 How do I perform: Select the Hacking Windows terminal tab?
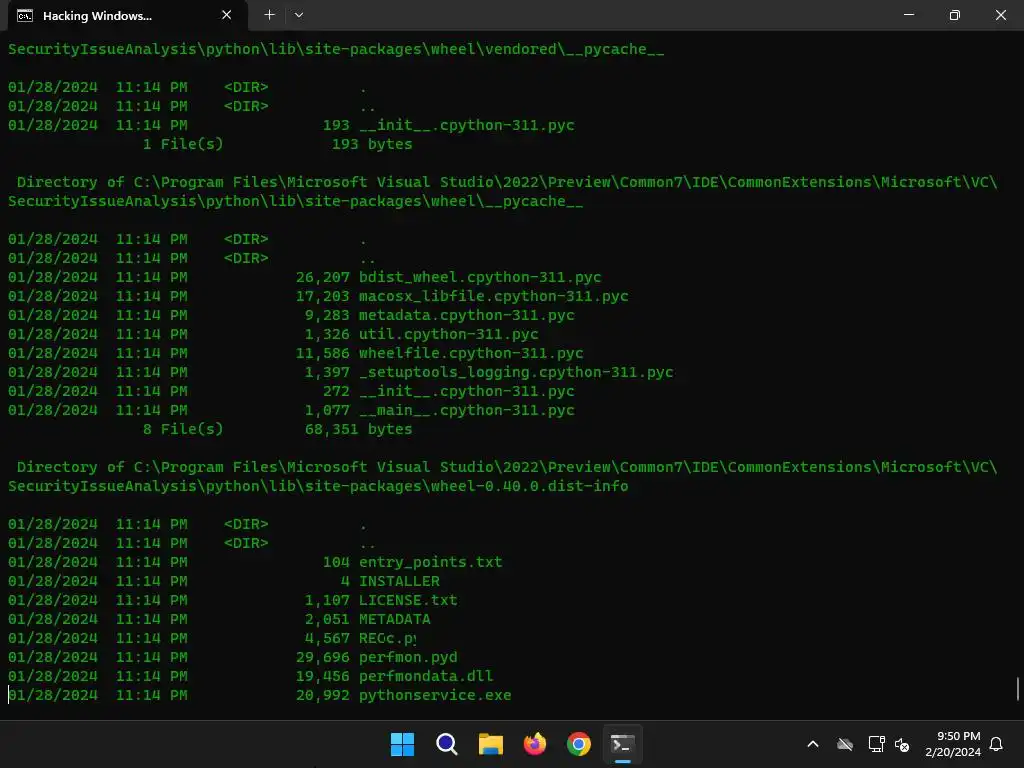(x=127, y=16)
